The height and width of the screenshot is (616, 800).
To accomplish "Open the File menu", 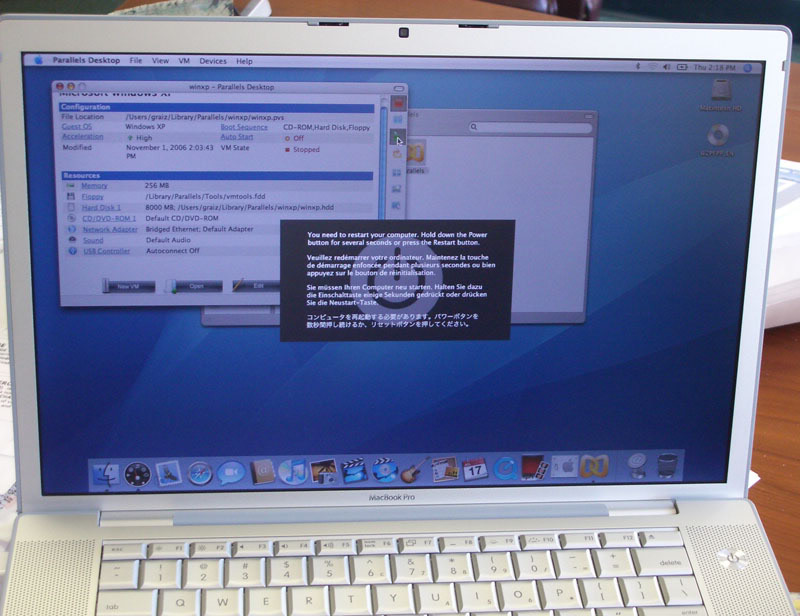I will (136, 61).
